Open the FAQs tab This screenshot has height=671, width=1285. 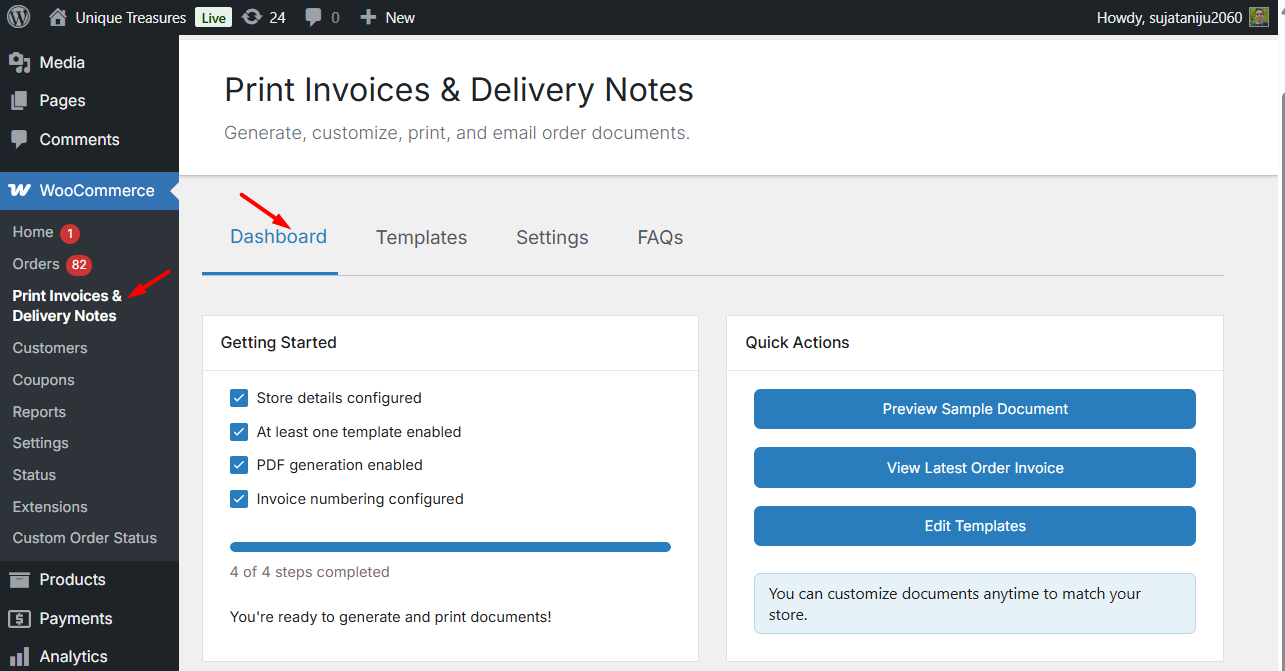660,237
